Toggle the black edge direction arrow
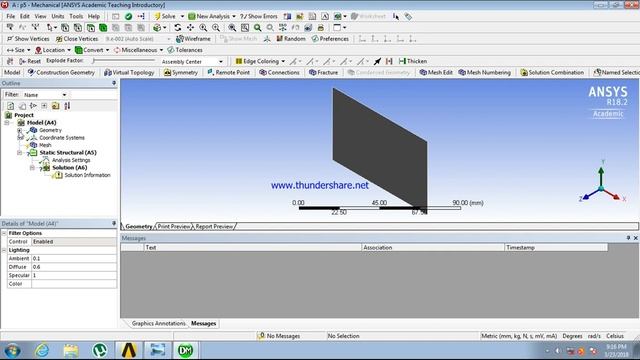The height and width of the screenshot is (360, 640). (377, 61)
